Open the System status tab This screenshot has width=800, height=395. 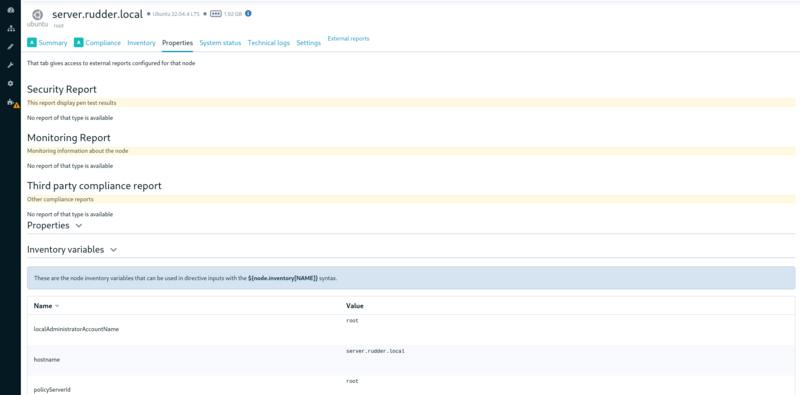click(220, 43)
